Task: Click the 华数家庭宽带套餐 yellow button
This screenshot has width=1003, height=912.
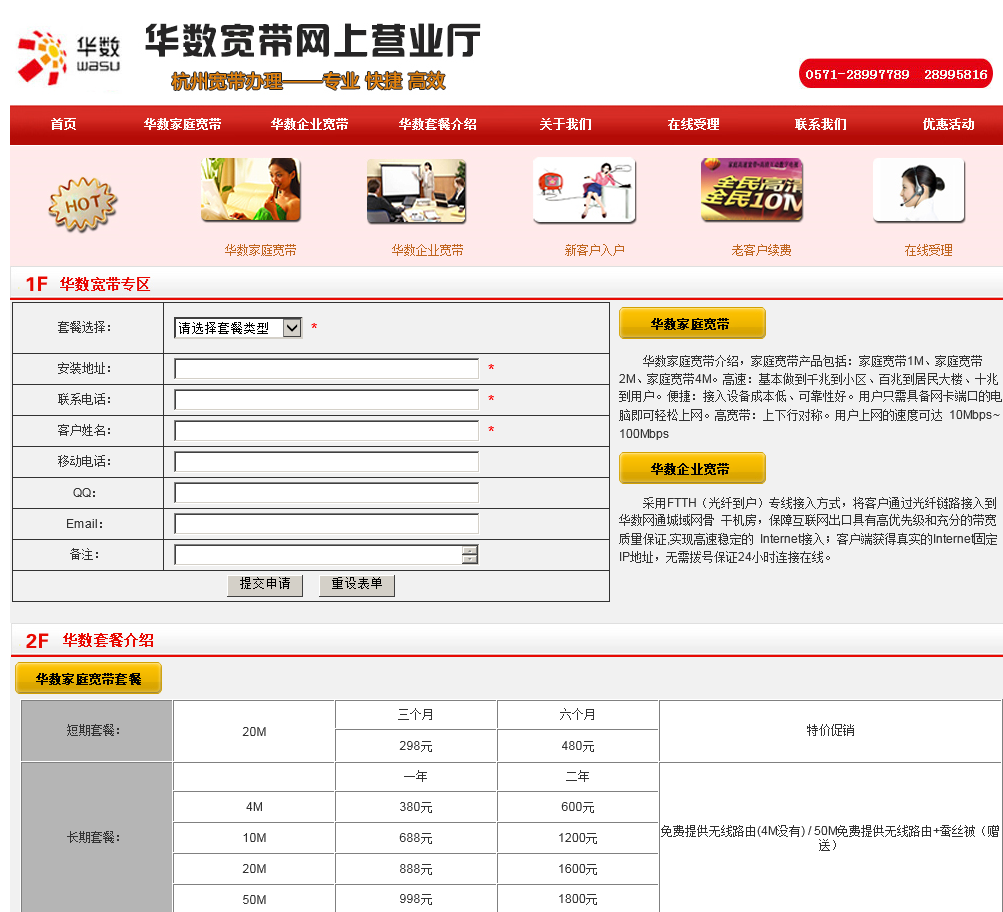Action: 88,678
